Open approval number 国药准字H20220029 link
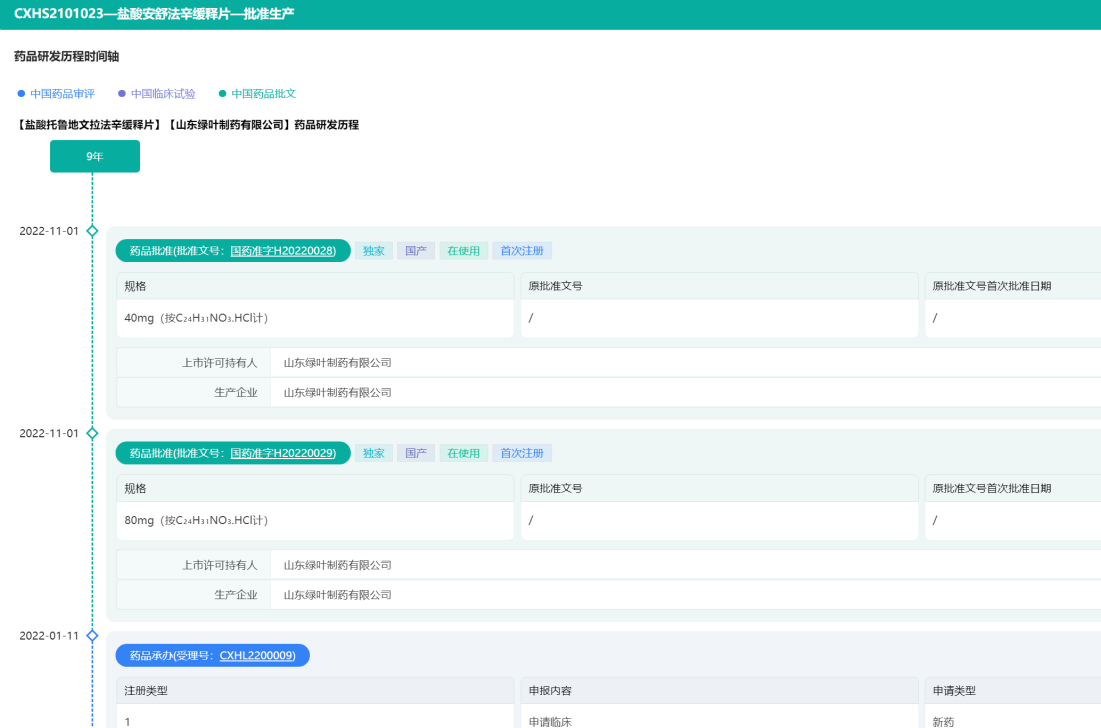Screen dimensions: 1101x728 283,453
